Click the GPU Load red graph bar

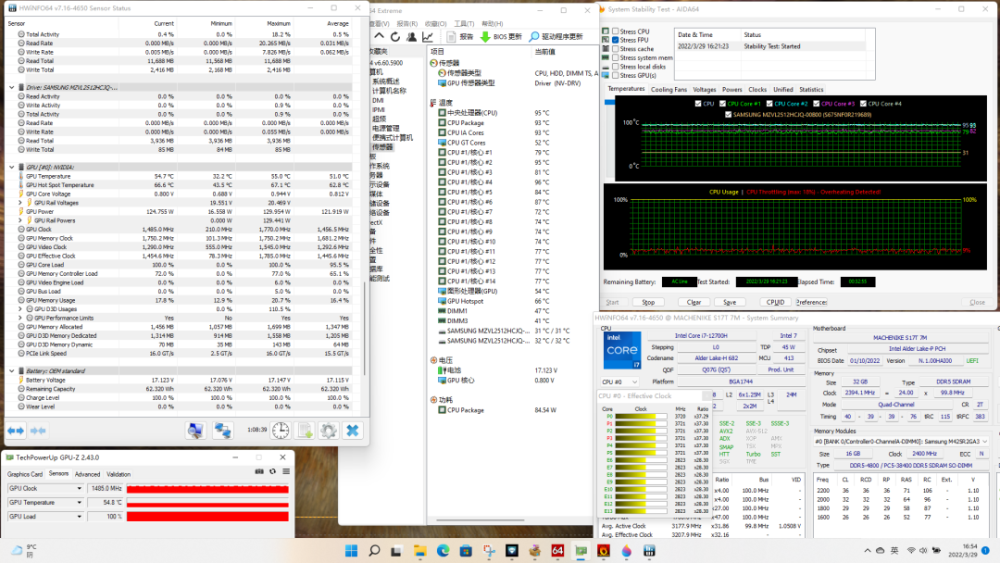[x=210, y=516]
